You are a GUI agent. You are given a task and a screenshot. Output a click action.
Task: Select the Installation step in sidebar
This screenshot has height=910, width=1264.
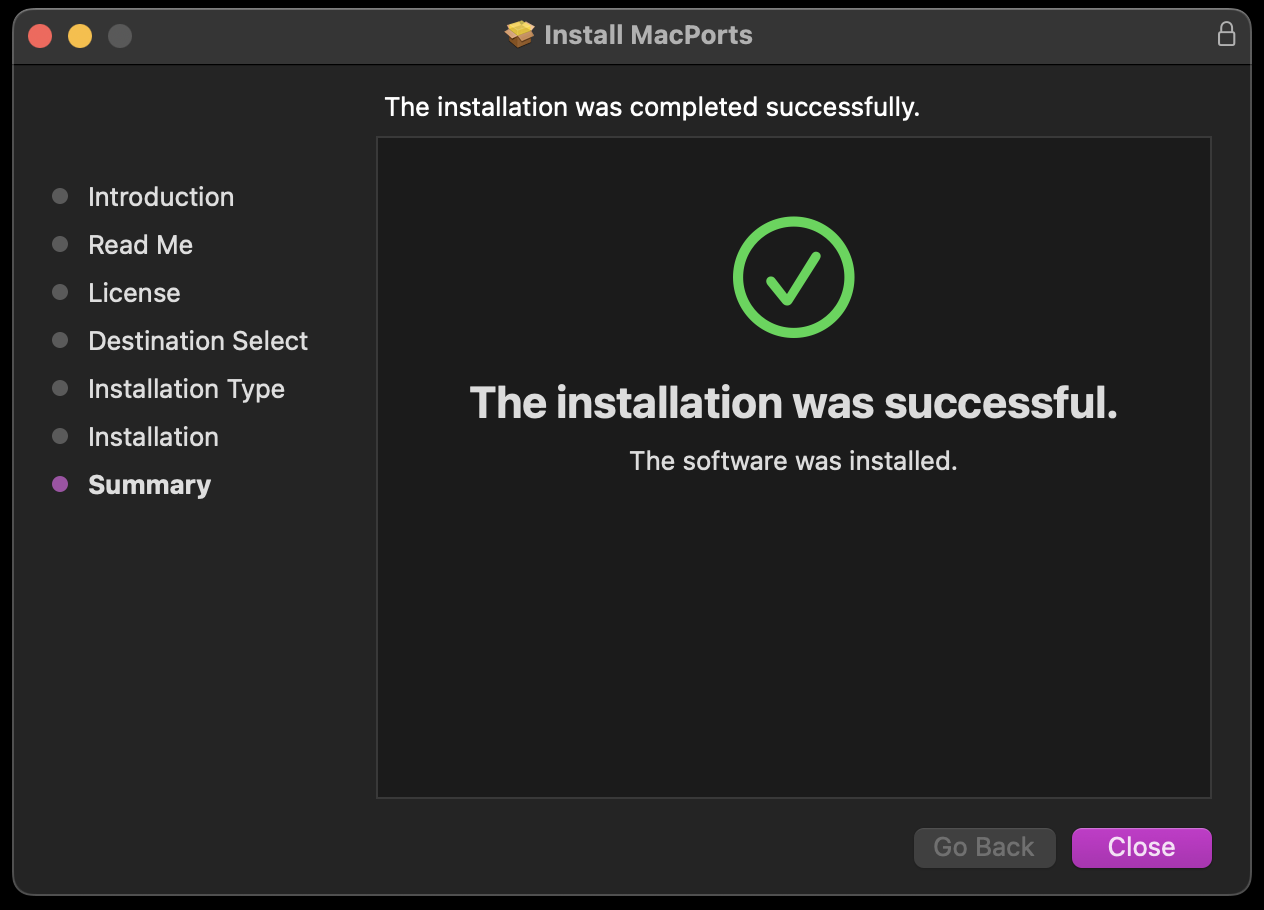153,437
